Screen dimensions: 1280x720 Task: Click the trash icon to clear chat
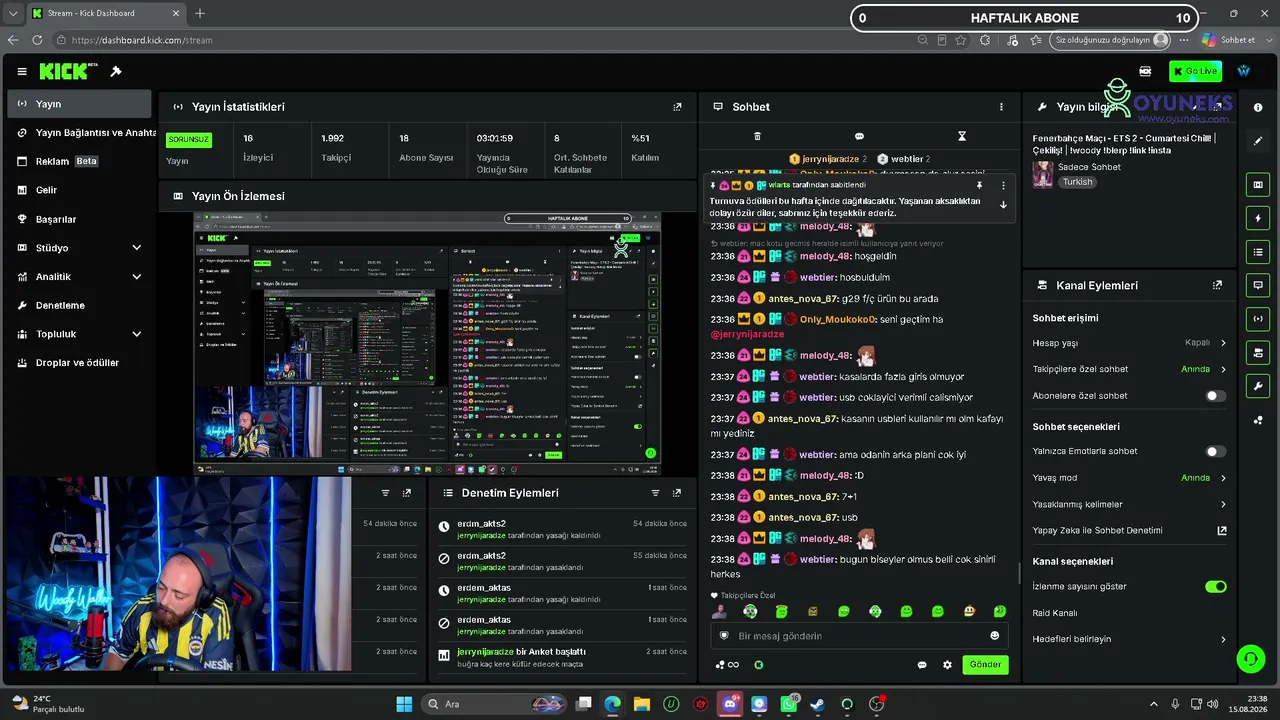click(757, 136)
